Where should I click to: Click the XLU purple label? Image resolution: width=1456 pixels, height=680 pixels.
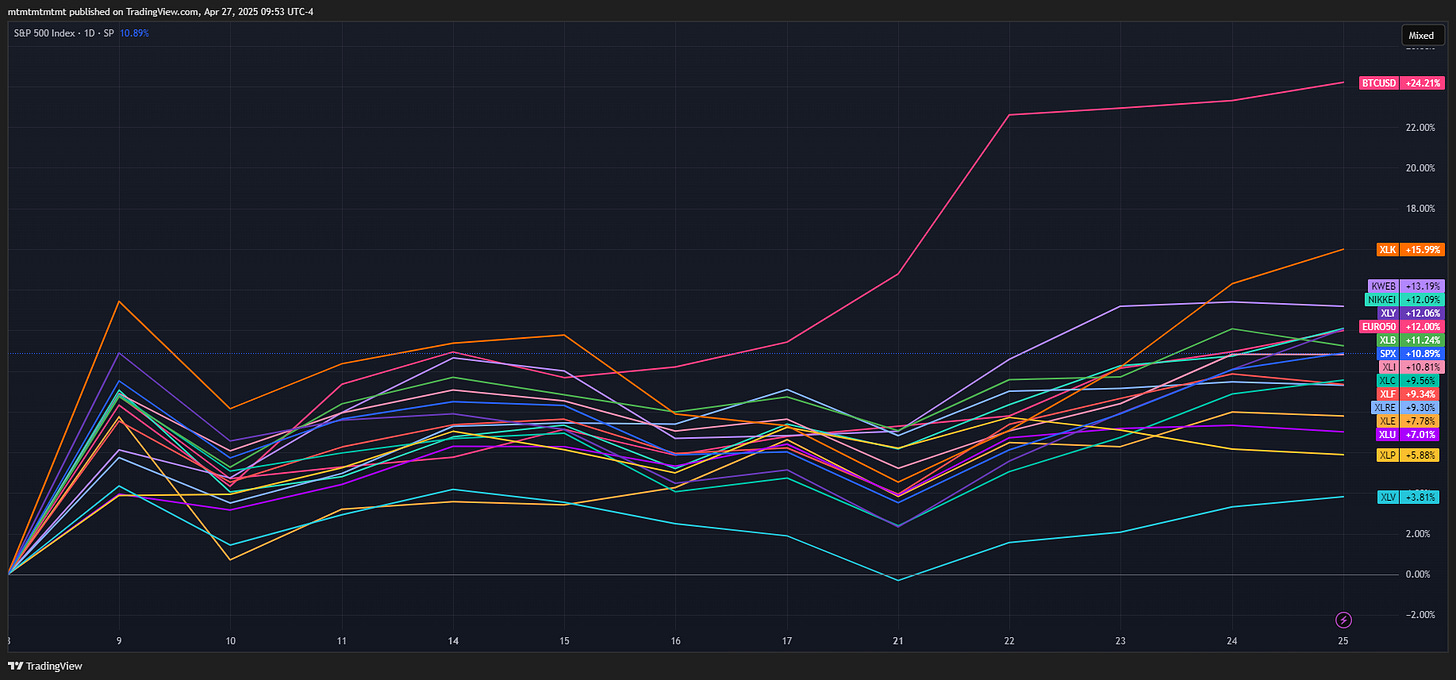coord(1387,435)
